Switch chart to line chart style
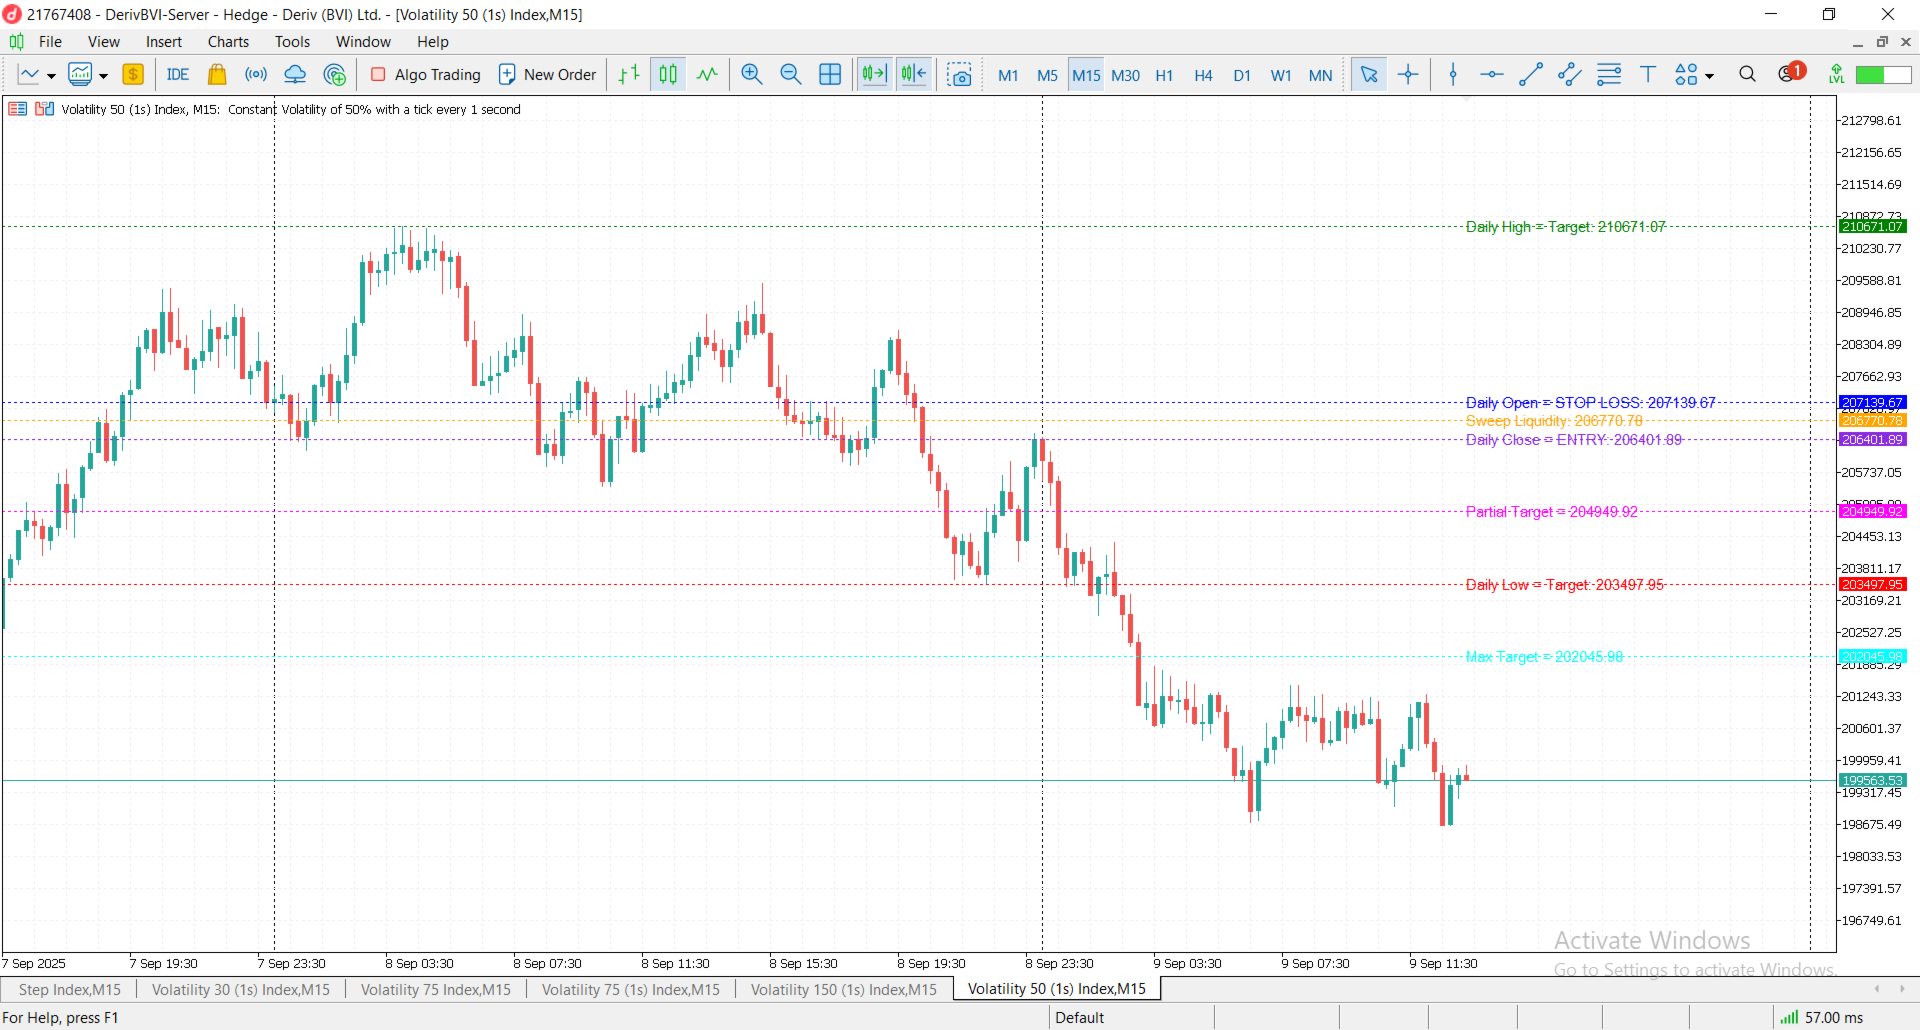The image size is (1920, 1030). point(707,75)
